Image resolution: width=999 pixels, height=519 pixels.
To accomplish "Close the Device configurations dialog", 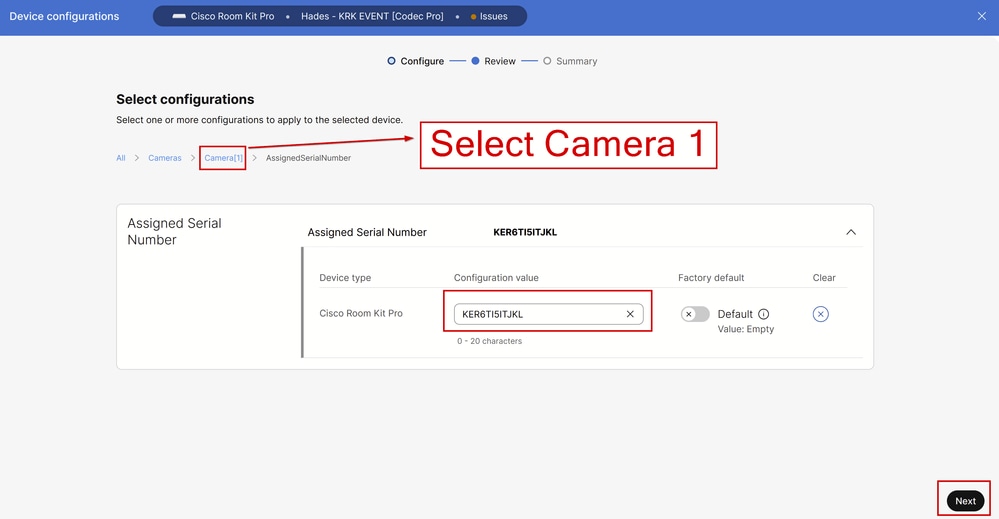I will pyautogui.click(x=981, y=16).
